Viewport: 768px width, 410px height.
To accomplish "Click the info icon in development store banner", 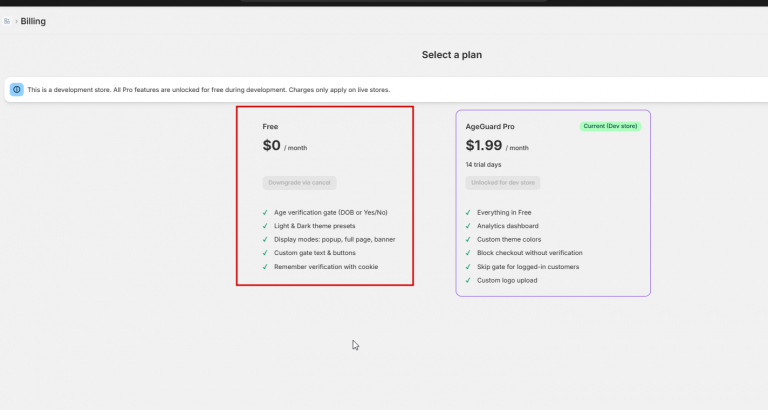I will click(x=17, y=90).
